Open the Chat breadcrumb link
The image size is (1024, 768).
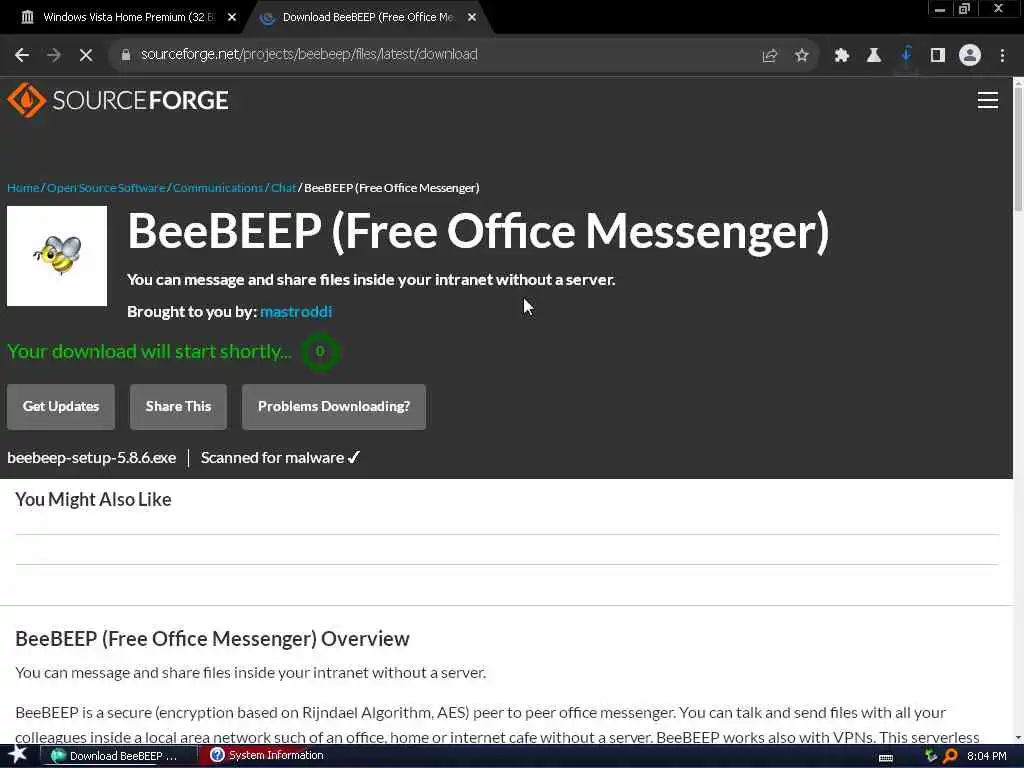click(x=283, y=188)
